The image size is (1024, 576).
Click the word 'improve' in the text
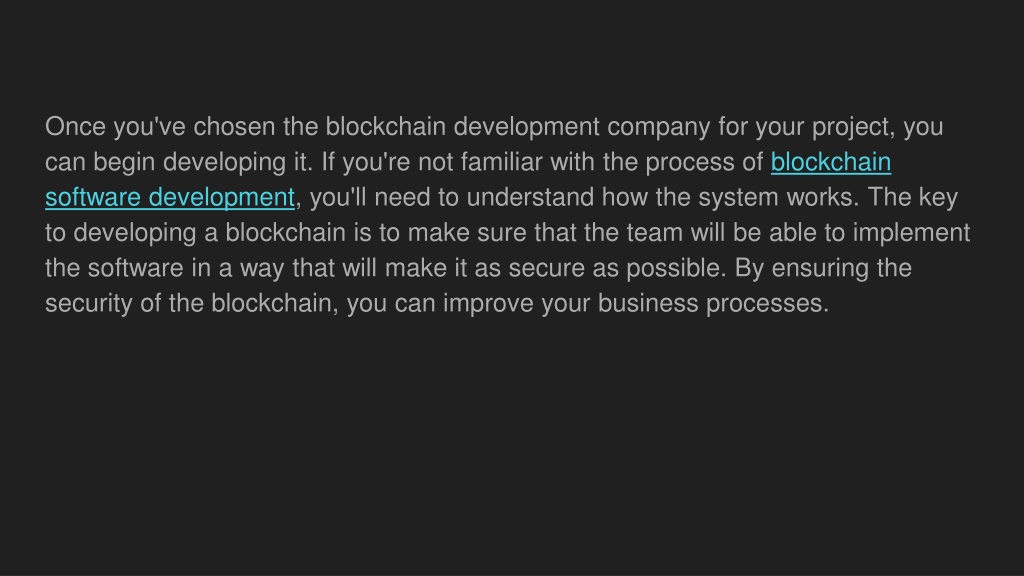(488, 304)
